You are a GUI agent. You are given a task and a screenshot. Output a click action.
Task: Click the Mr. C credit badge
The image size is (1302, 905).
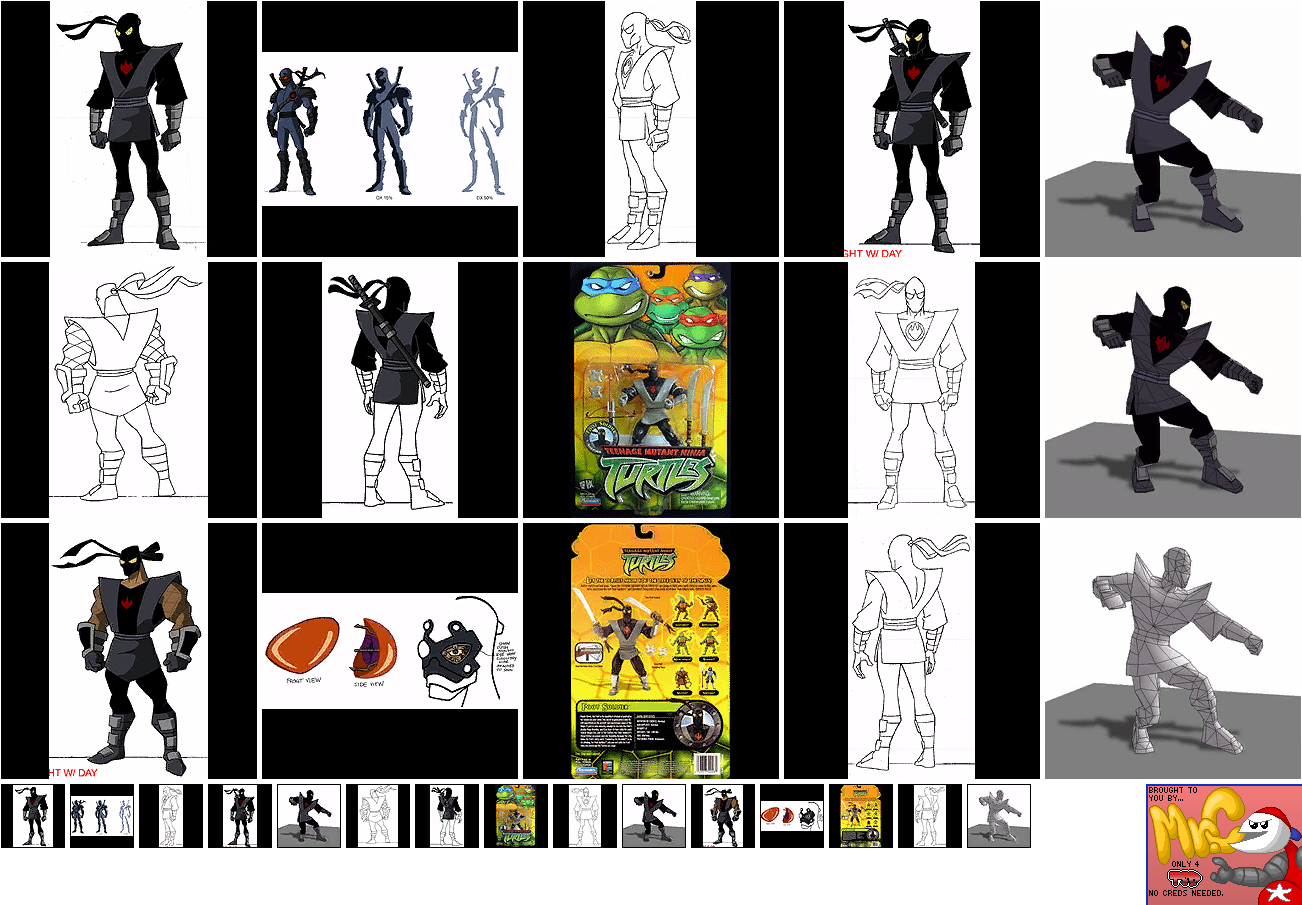pyautogui.click(x=1224, y=844)
